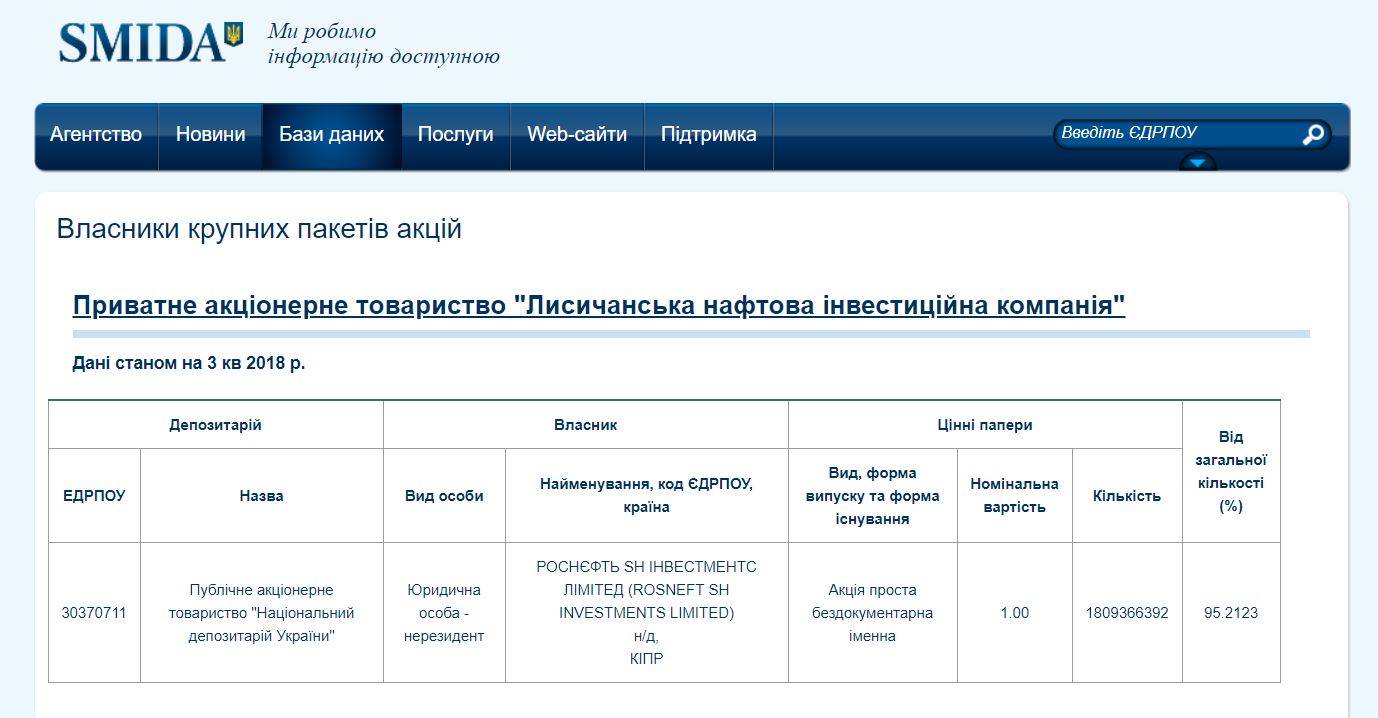Click the heading Власники крупних пакетів акцій

259,229
